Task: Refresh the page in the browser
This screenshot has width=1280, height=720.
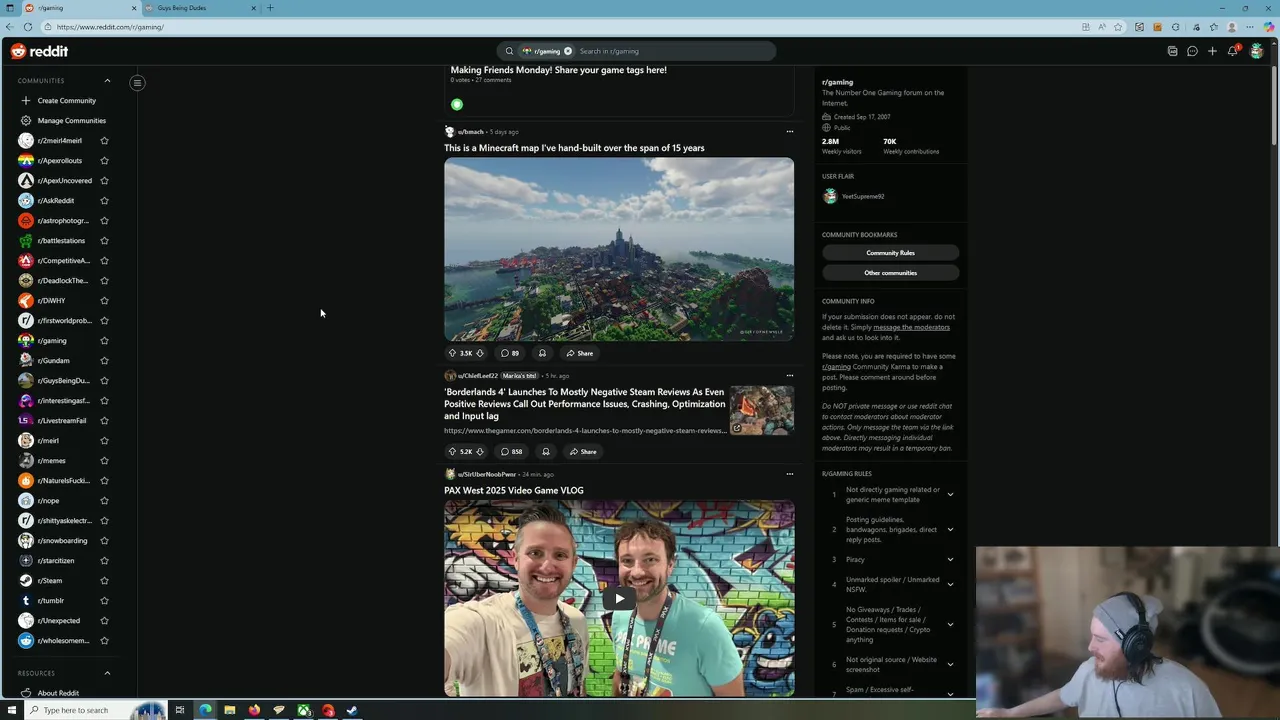Action: click(x=27, y=27)
